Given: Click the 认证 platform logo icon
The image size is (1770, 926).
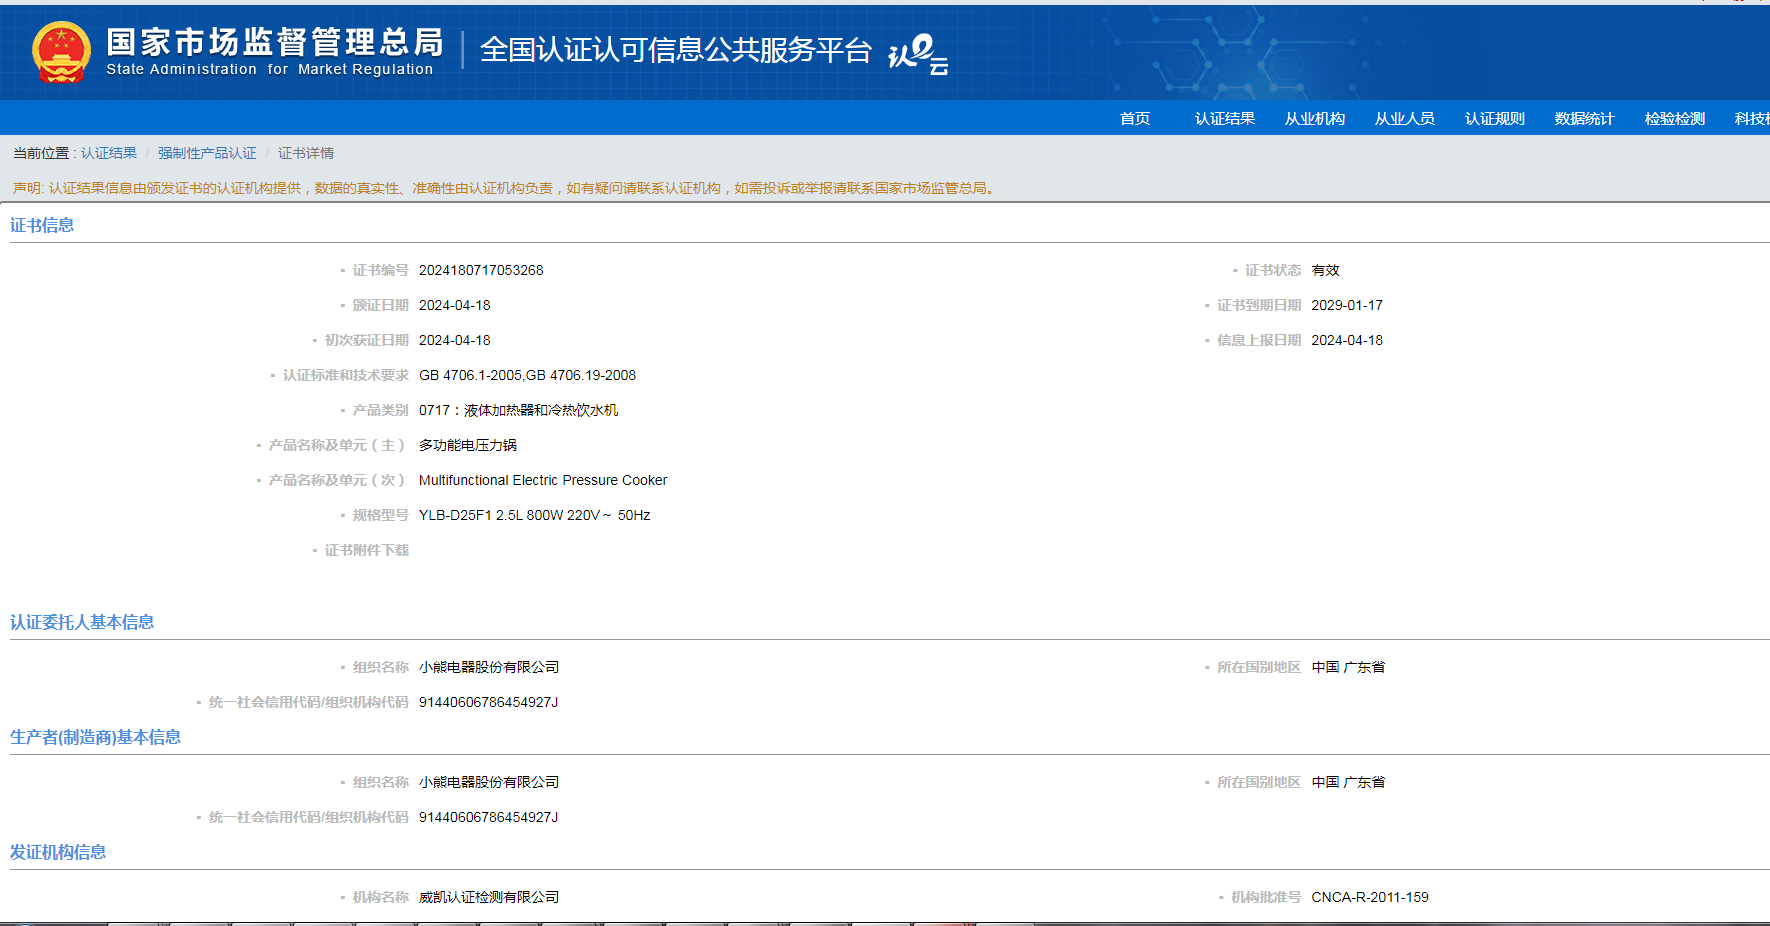Looking at the screenshot, I should [918, 54].
